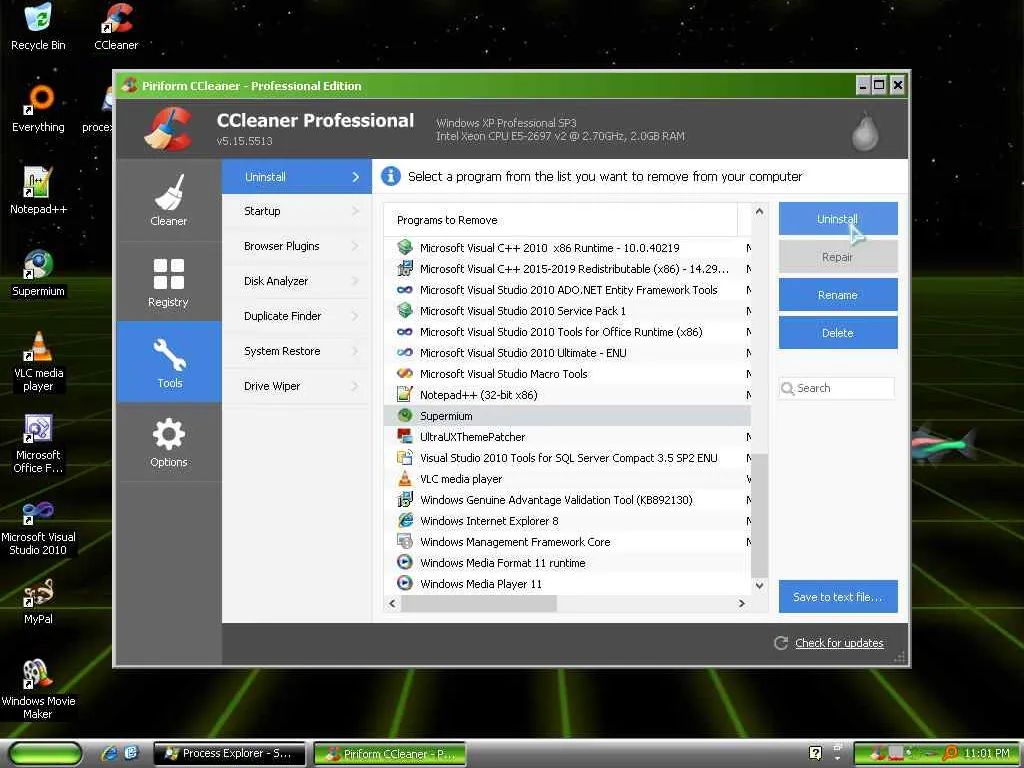Select Microsoft Visual Studio 2010 desktop shortcut

click(x=38, y=526)
